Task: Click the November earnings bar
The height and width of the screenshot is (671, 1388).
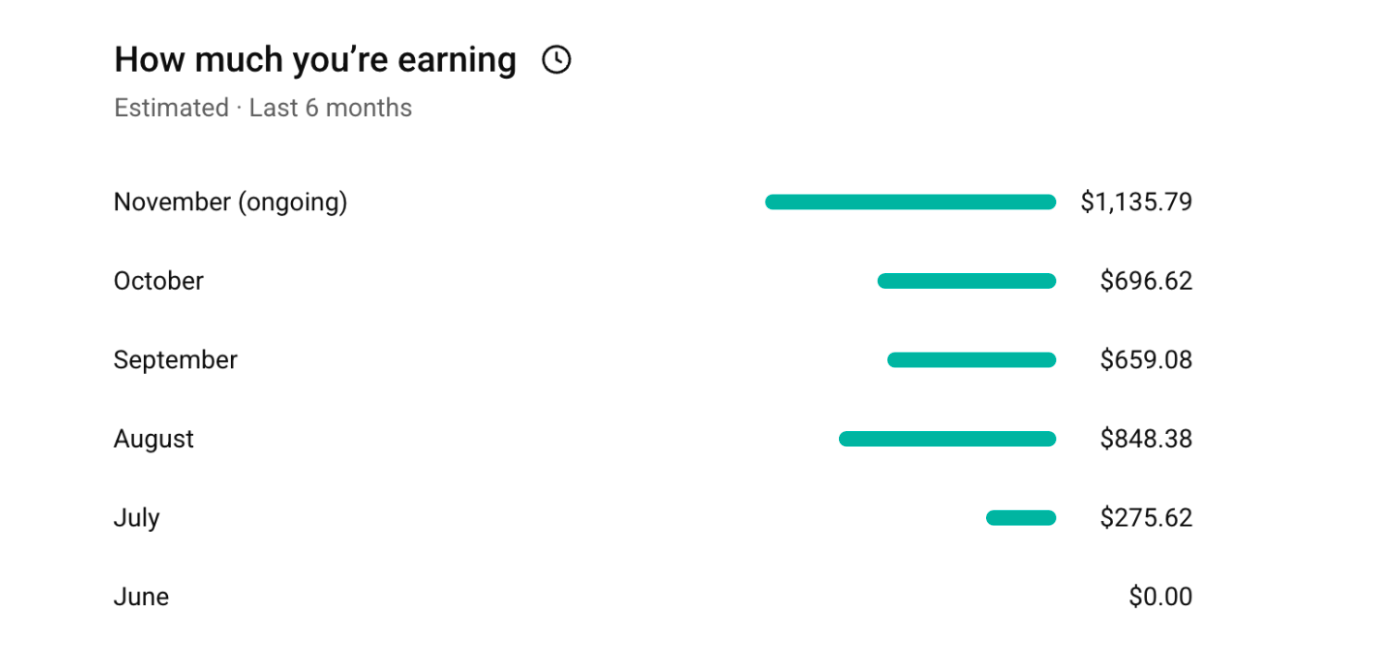Action: 910,202
